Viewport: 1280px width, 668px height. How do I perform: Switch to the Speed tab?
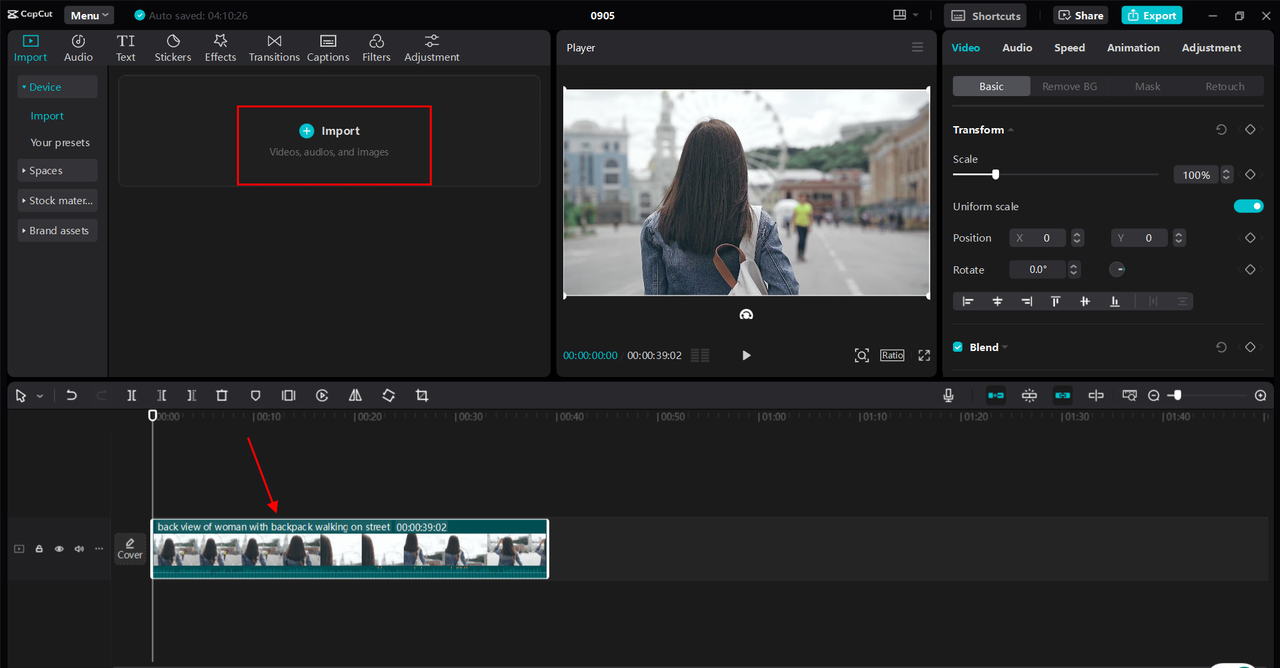(1069, 47)
